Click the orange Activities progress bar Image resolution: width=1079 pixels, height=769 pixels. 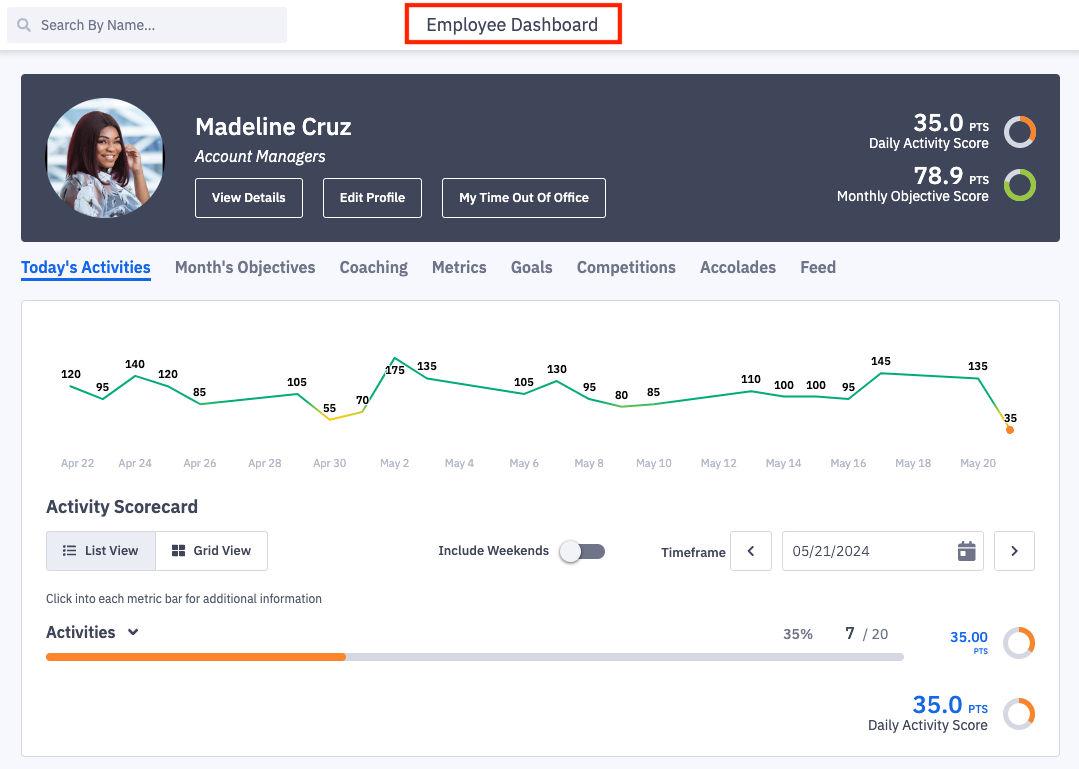[195, 657]
